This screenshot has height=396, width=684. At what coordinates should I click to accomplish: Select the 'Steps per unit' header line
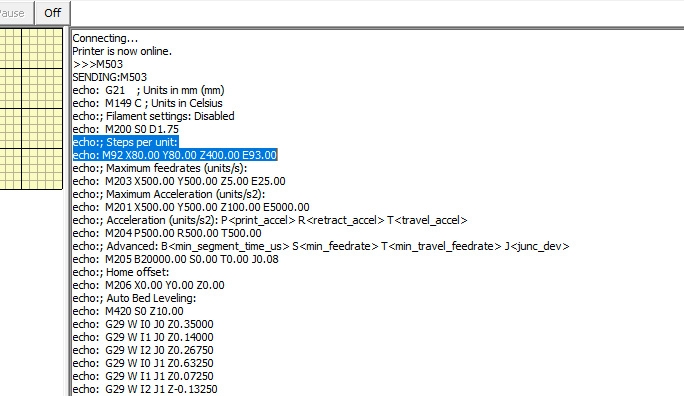point(125,142)
